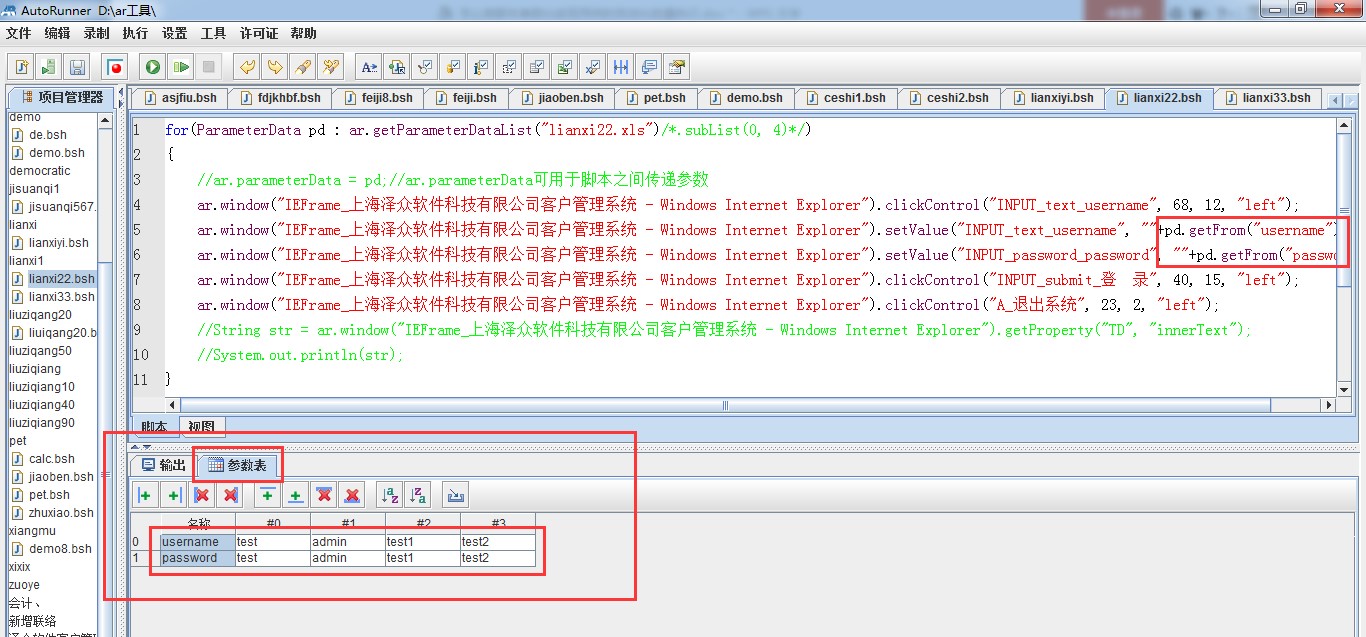Open lianxi33.bsh in project tree
Image resolution: width=1366 pixels, height=637 pixels.
(61, 297)
